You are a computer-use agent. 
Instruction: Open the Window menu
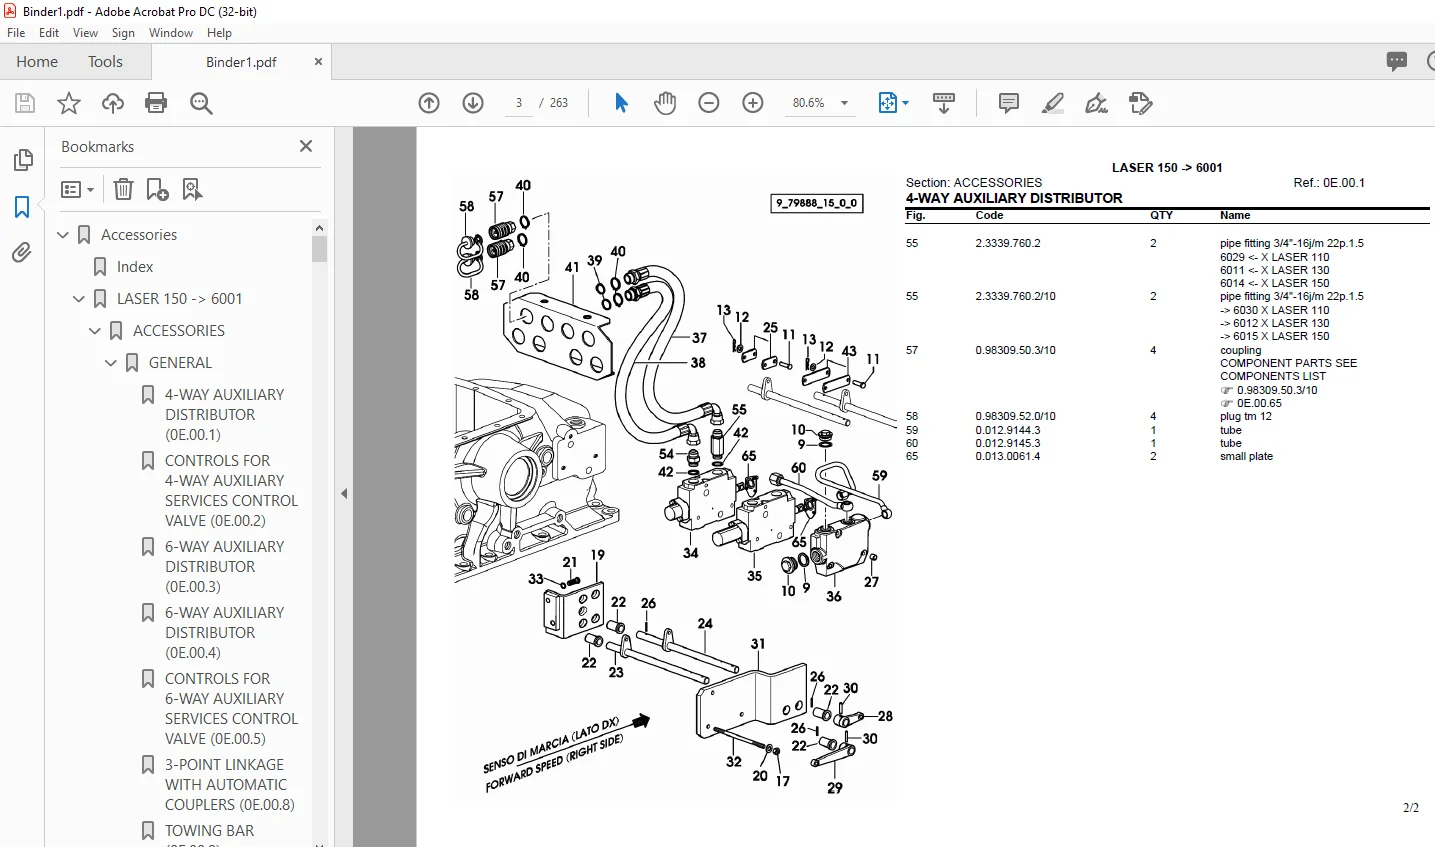(171, 33)
